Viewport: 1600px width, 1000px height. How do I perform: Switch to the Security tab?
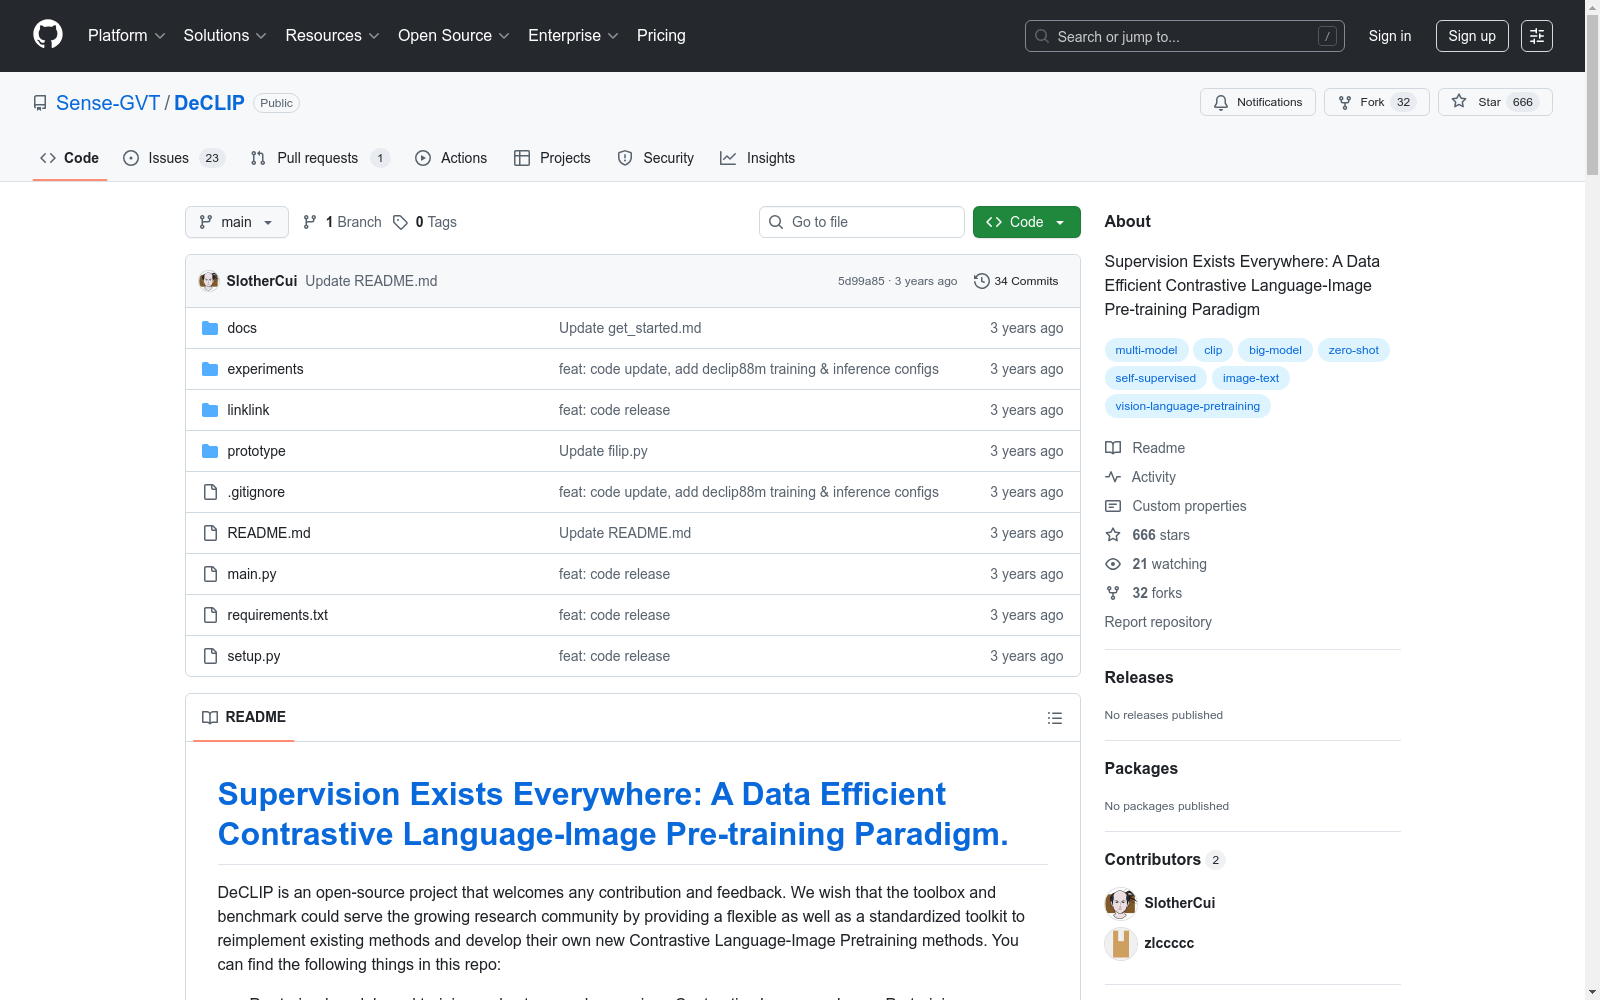click(656, 158)
